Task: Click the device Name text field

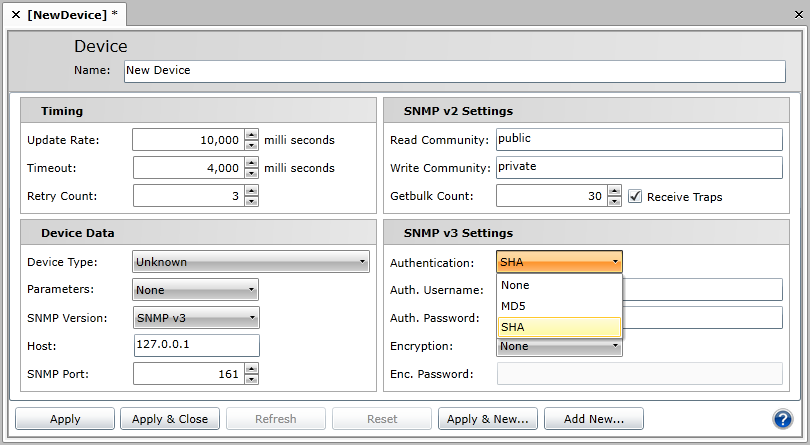Action: (454, 71)
